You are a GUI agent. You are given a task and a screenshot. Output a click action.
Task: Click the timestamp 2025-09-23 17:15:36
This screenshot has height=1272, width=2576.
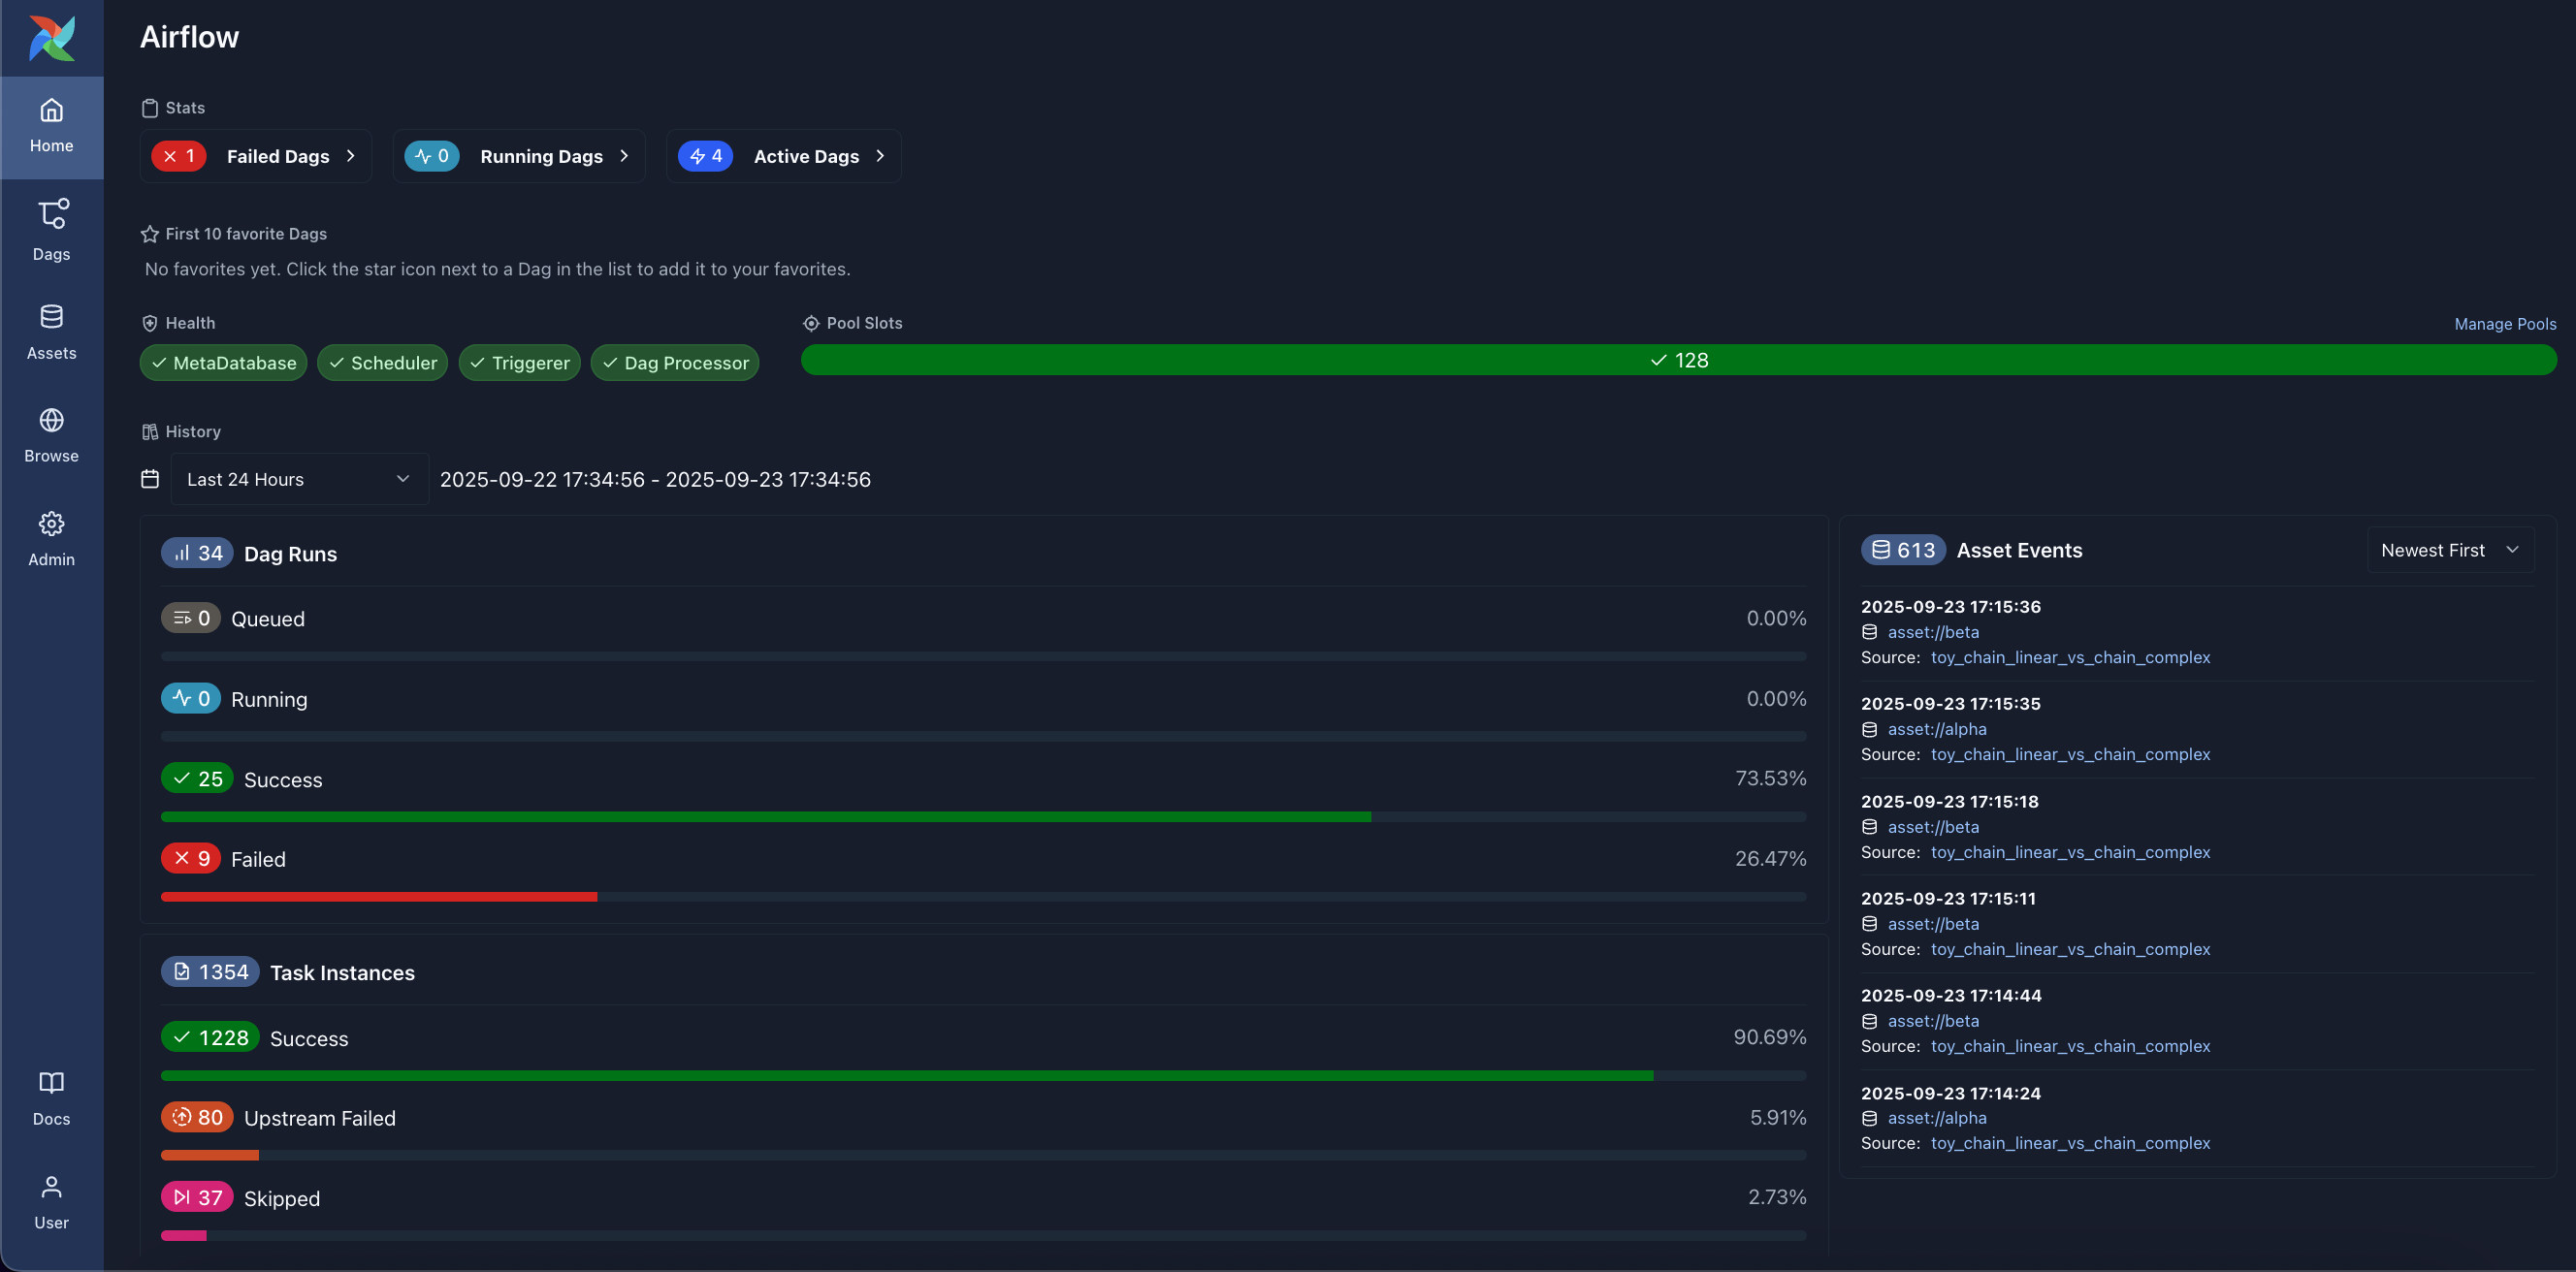click(x=1950, y=607)
